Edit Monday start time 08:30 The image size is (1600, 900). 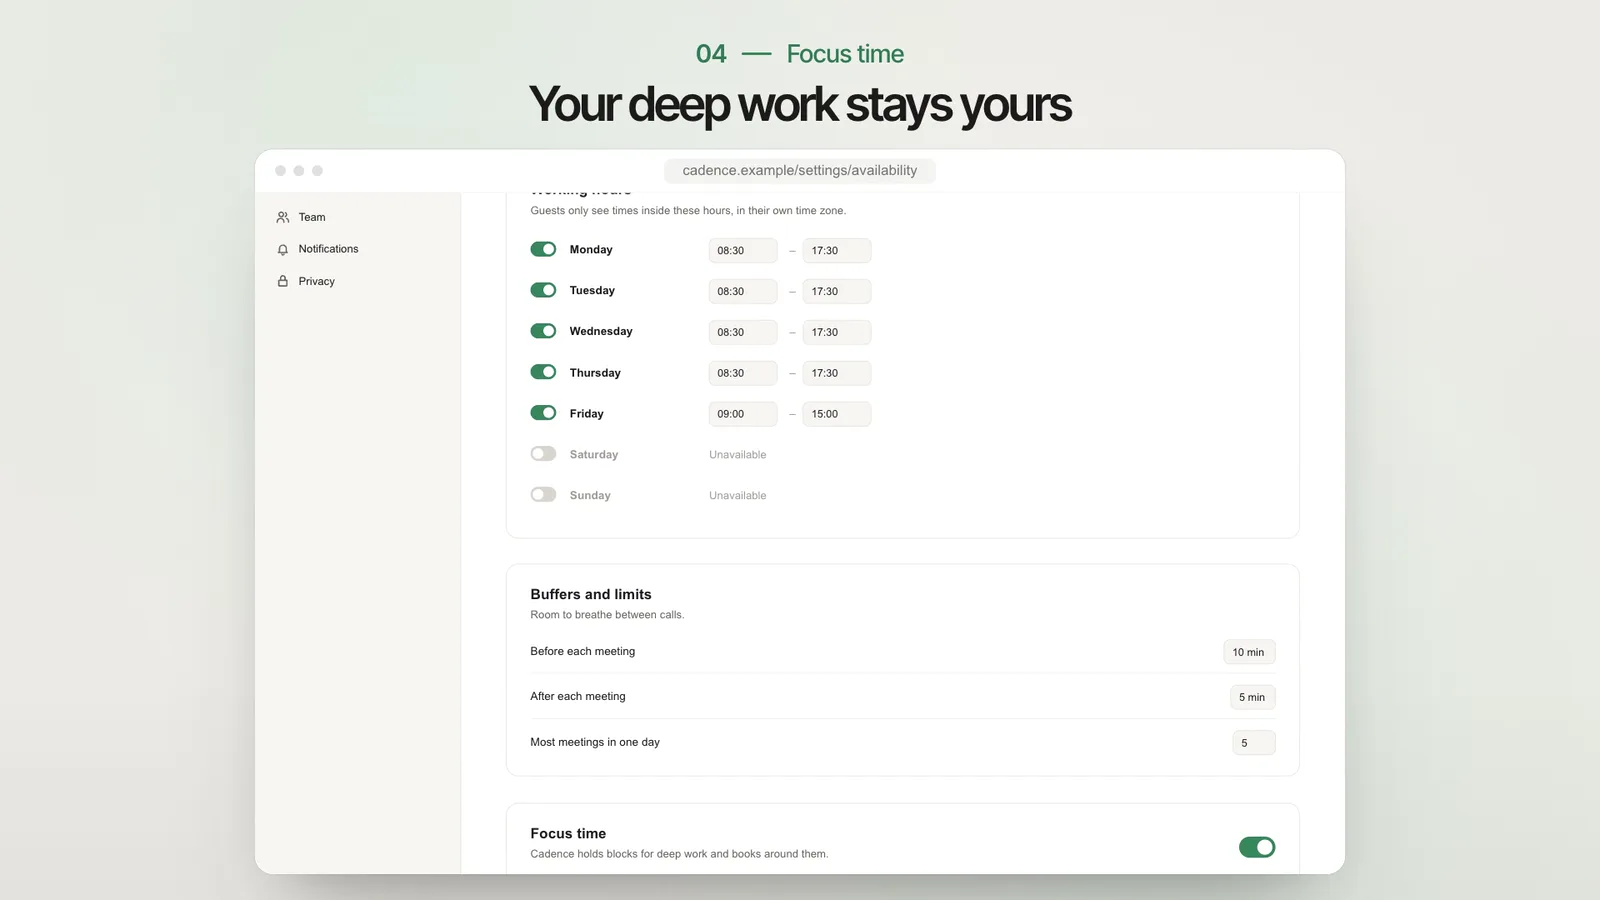click(743, 250)
